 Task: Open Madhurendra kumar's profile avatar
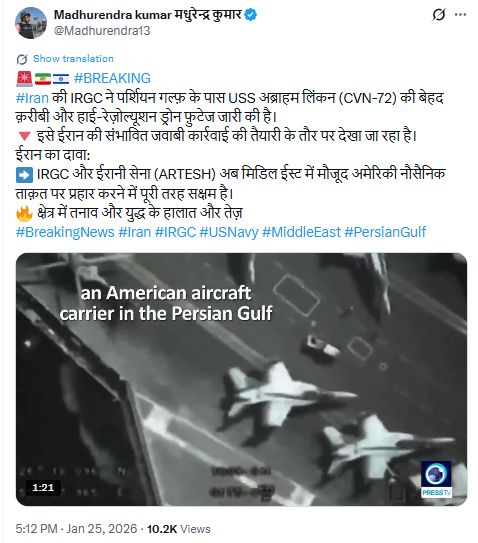(31, 23)
